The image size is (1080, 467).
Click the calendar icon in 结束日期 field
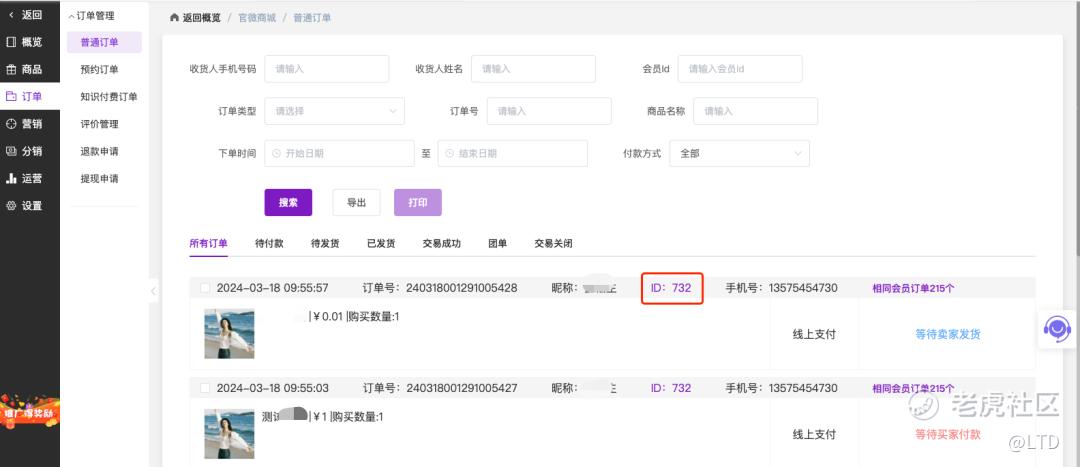tap(450, 154)
